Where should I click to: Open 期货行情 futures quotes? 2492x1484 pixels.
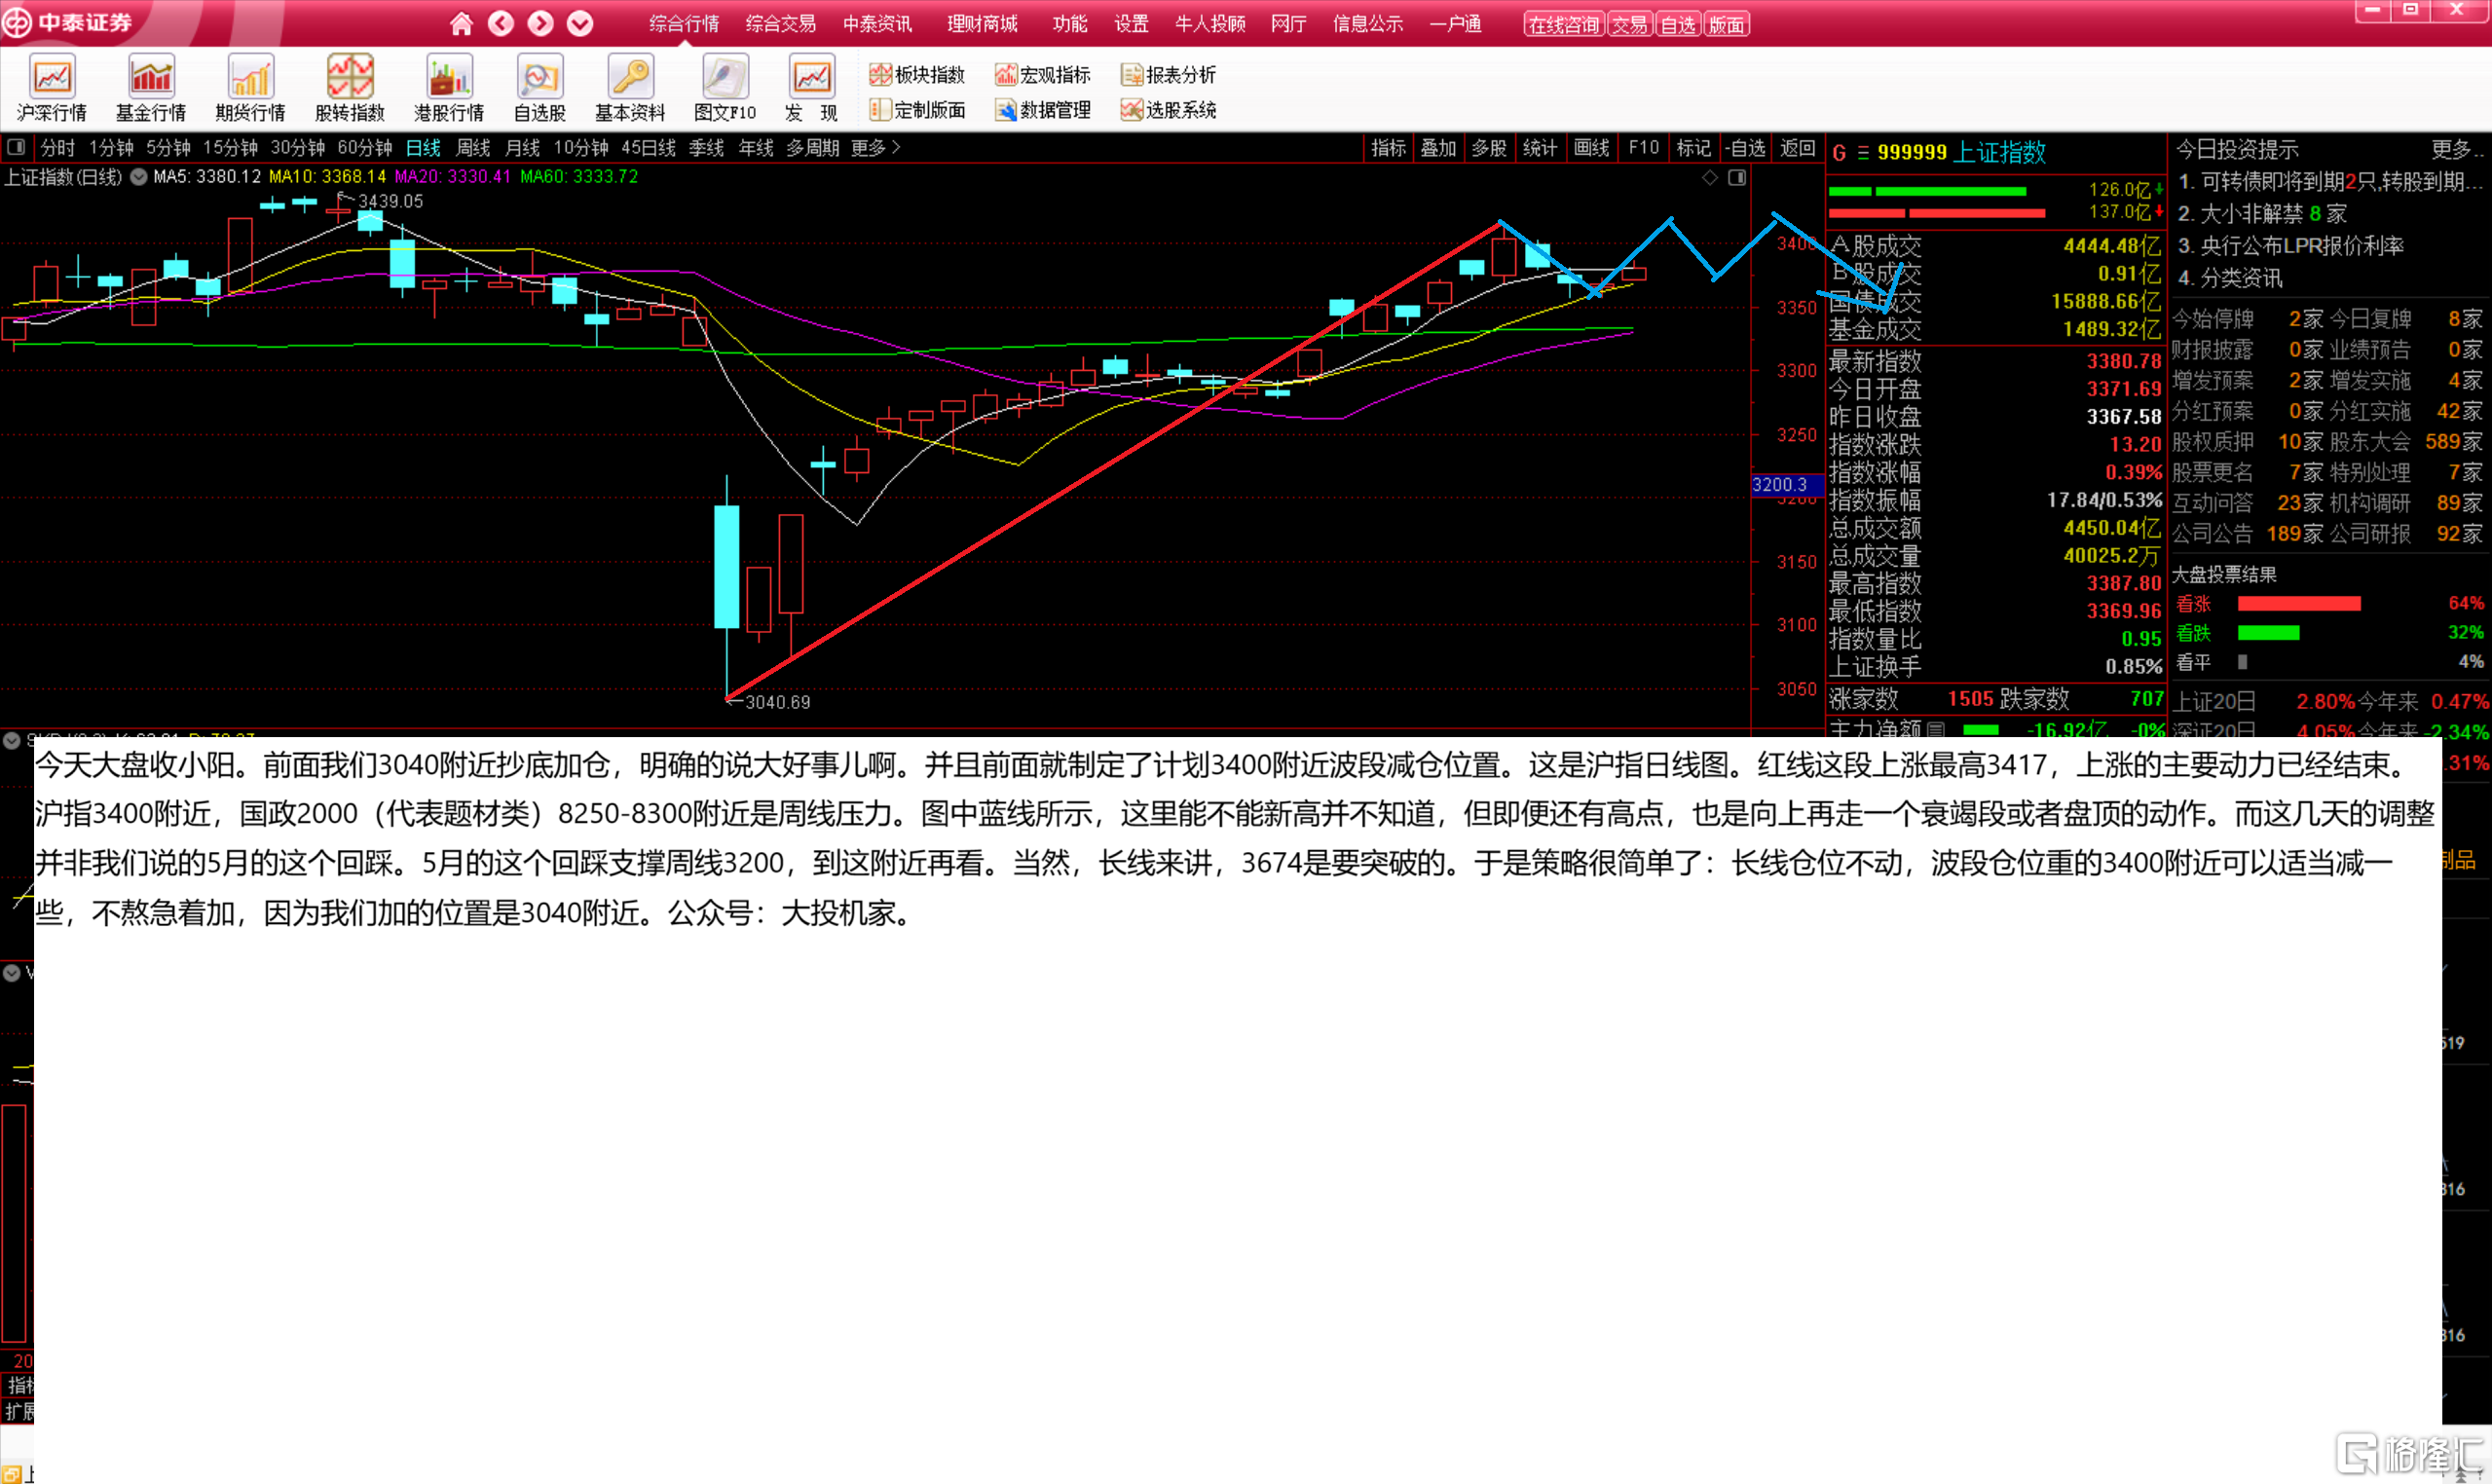(250, 89)
